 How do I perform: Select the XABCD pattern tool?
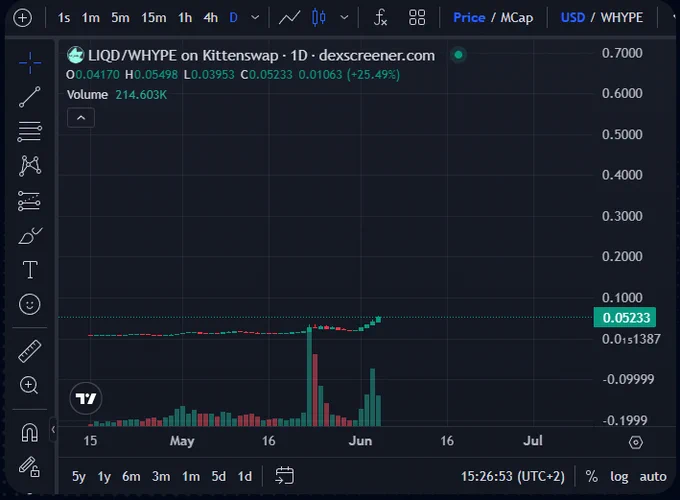[30, 166]
